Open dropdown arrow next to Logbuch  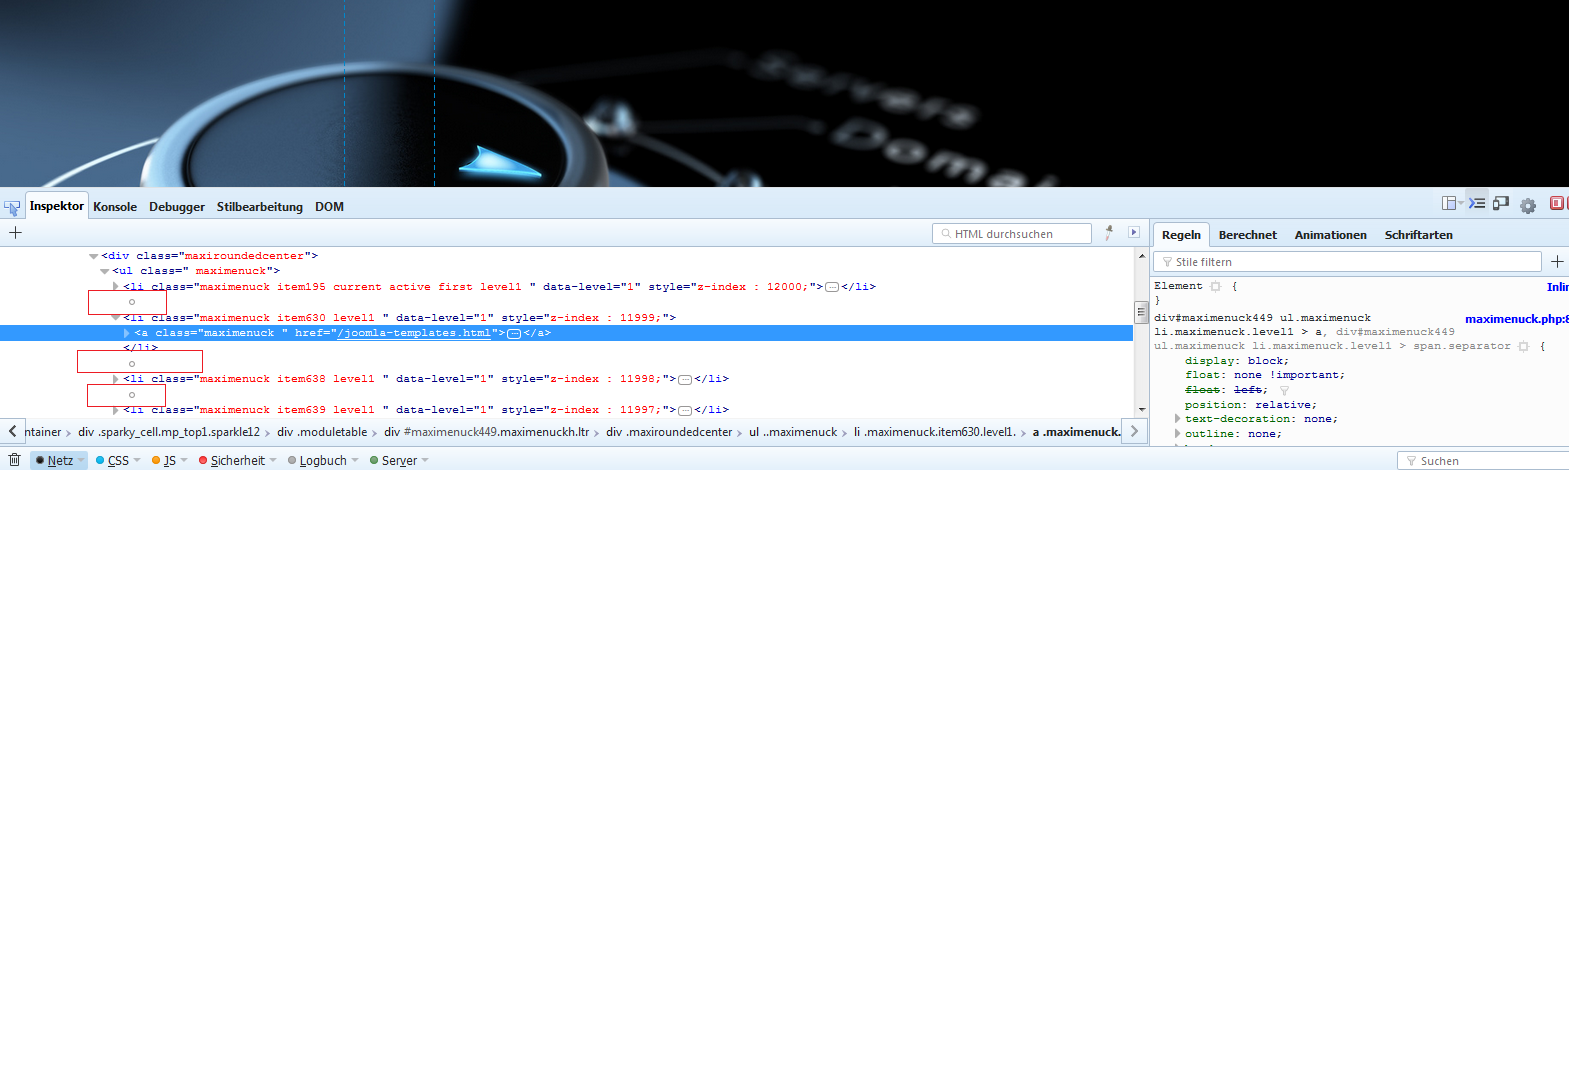click(x=354, y=460)
